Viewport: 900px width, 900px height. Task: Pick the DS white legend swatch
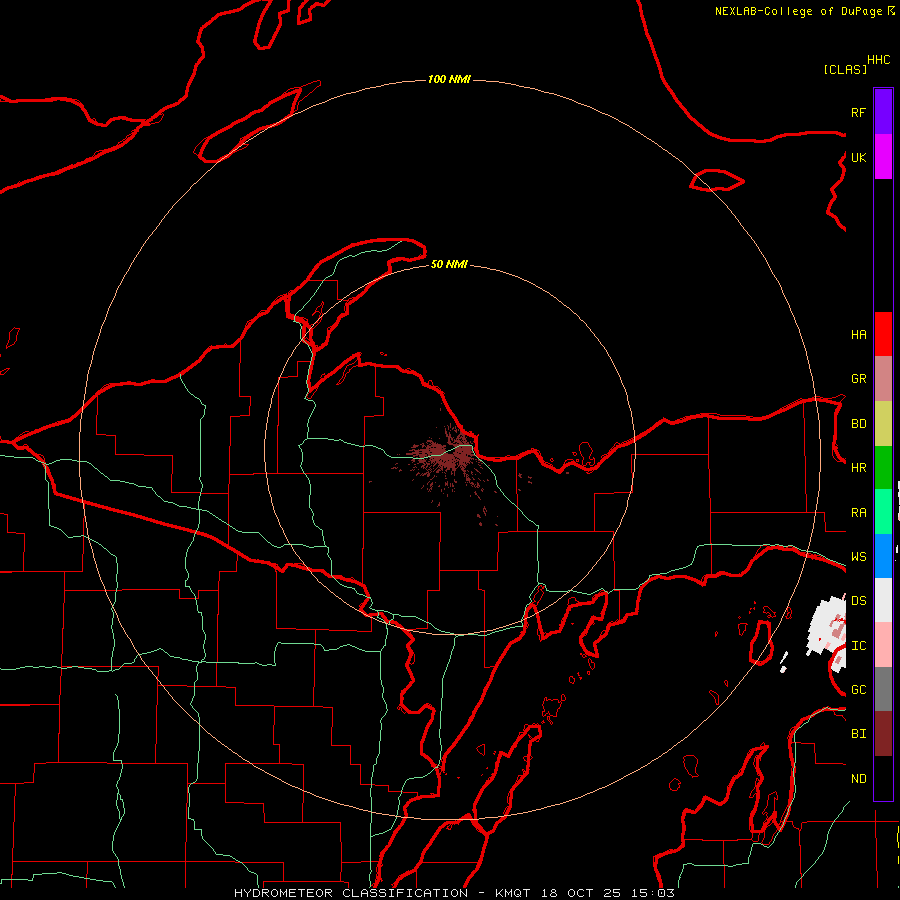(x=883, y=600)
